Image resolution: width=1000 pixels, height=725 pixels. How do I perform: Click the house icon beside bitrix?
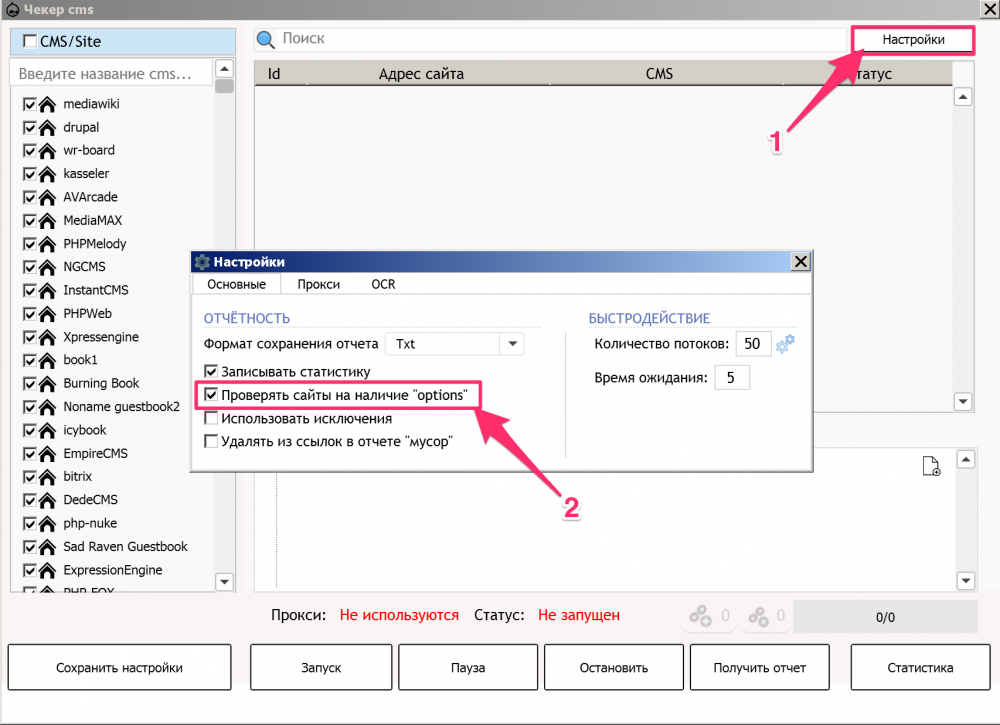click(47, 477)
